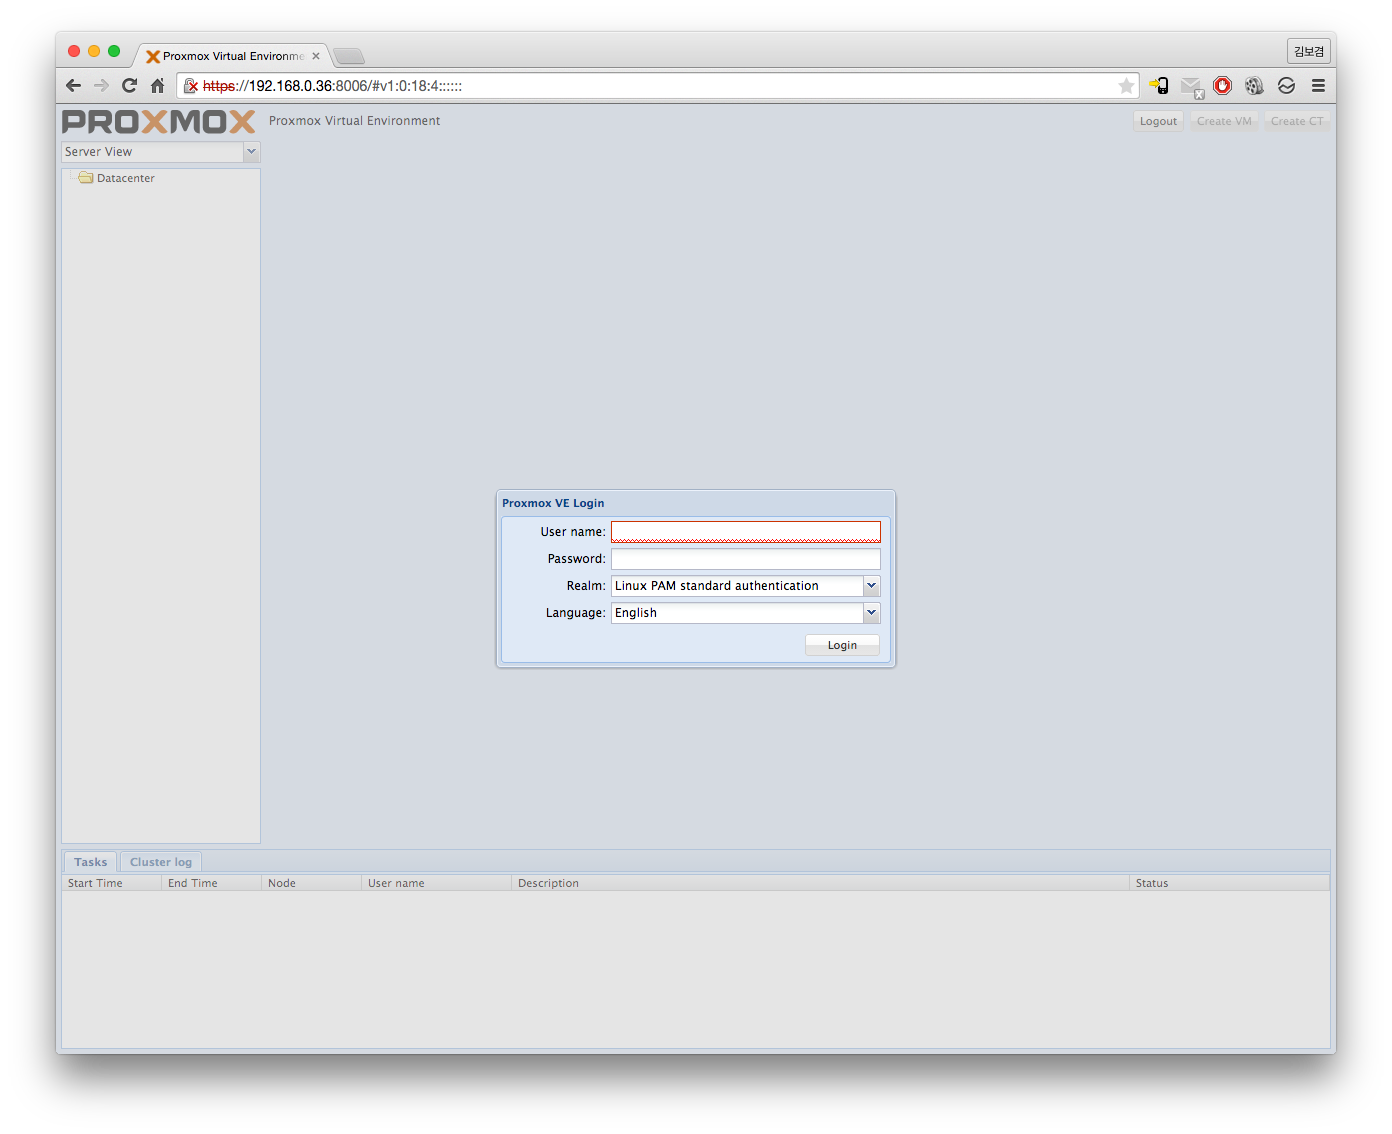Select the Proxmox Virtual Environment browser tab
Screen dimensions: 1392x1134
(x=232, y=56)
